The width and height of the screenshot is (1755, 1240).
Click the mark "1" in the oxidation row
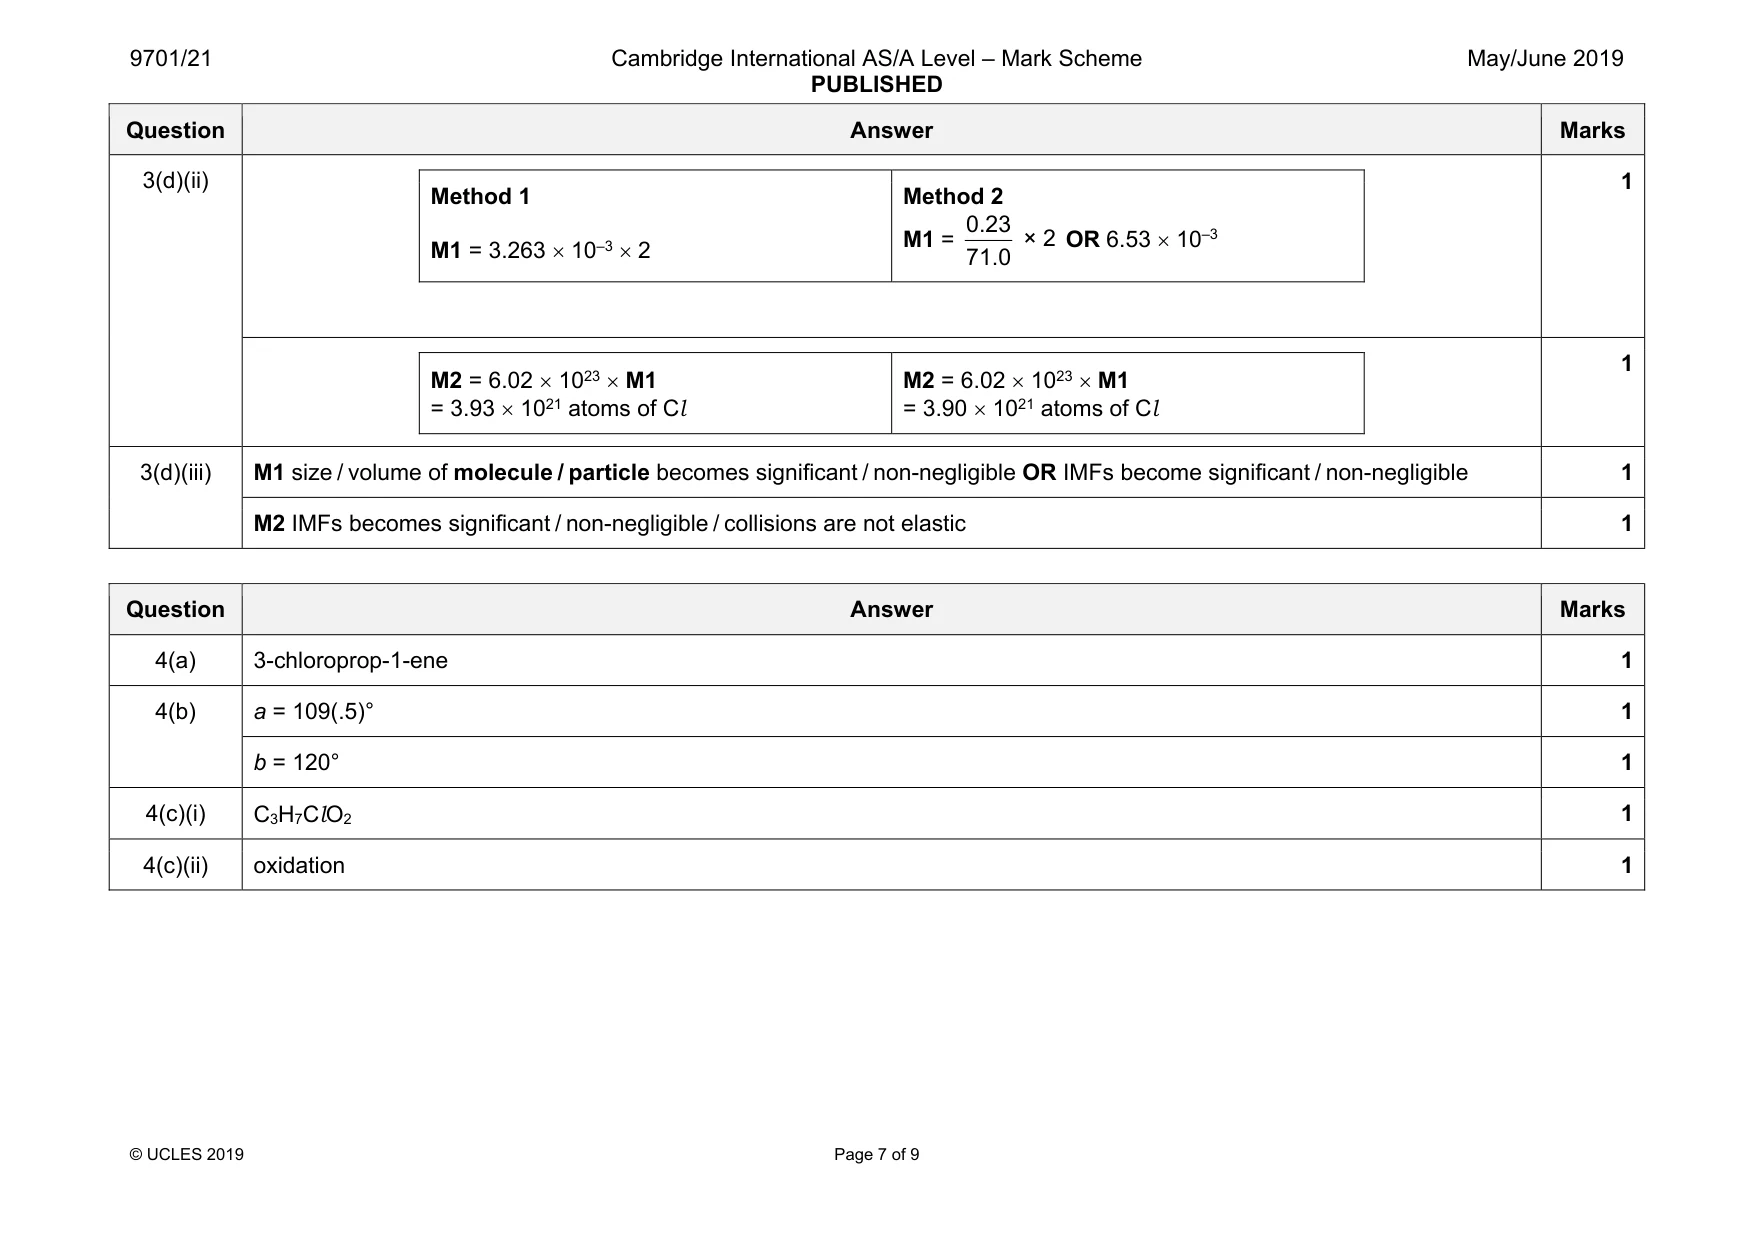1626,865
